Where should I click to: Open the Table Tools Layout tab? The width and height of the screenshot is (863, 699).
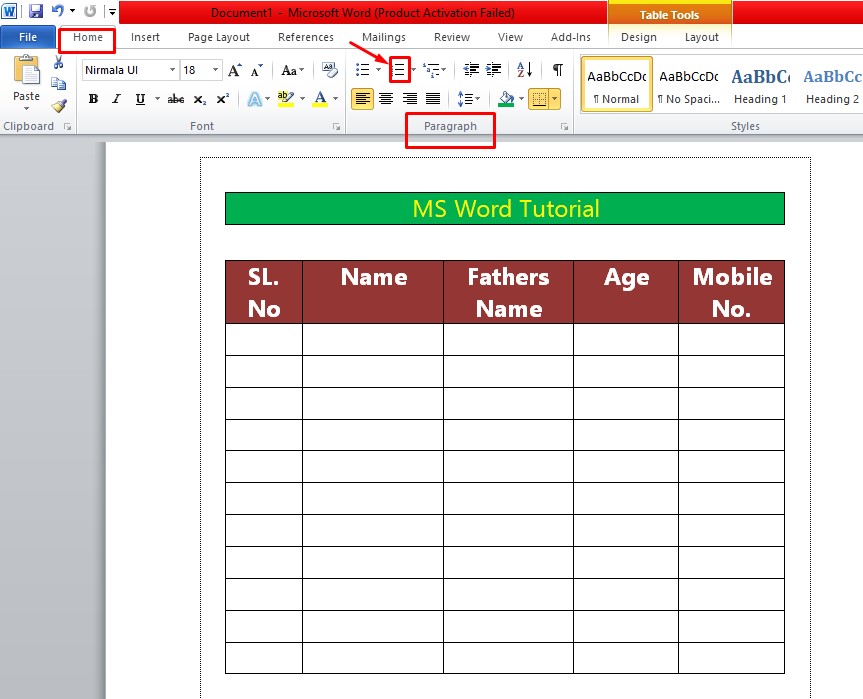pyautogui.click(x=701, y=37)
